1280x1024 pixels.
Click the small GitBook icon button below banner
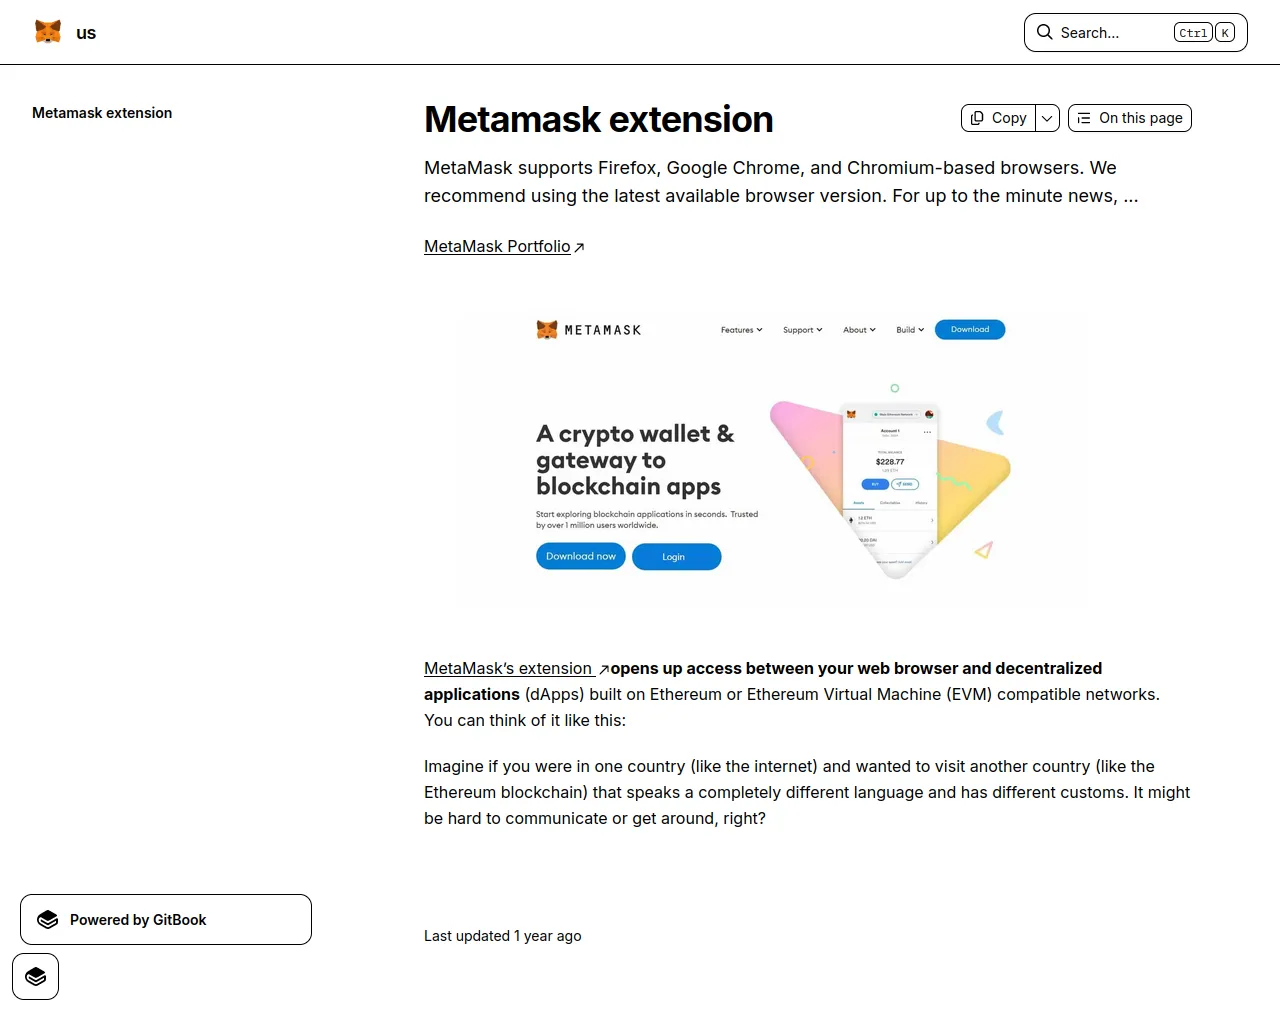click(36, 976)
